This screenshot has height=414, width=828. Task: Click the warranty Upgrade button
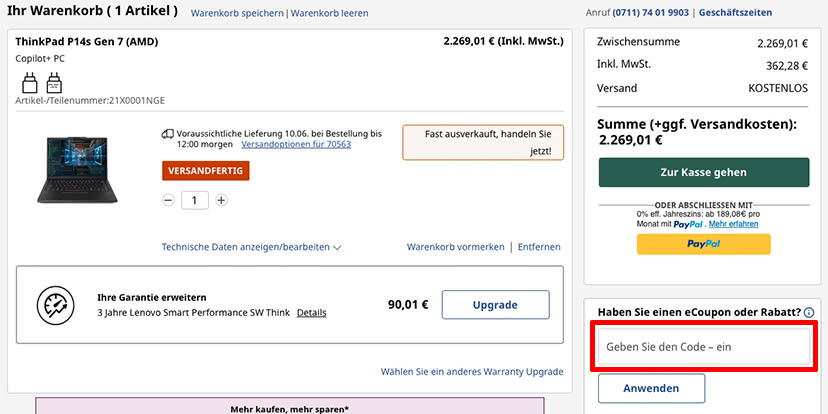pos(495,305)
